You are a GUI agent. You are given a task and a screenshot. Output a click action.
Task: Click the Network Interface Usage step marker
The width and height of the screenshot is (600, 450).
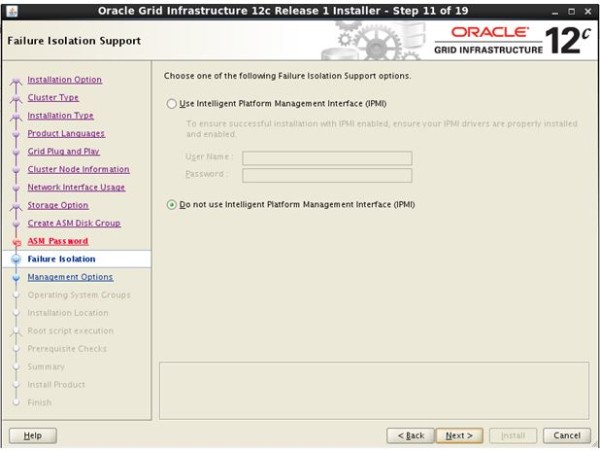[16, 188]
